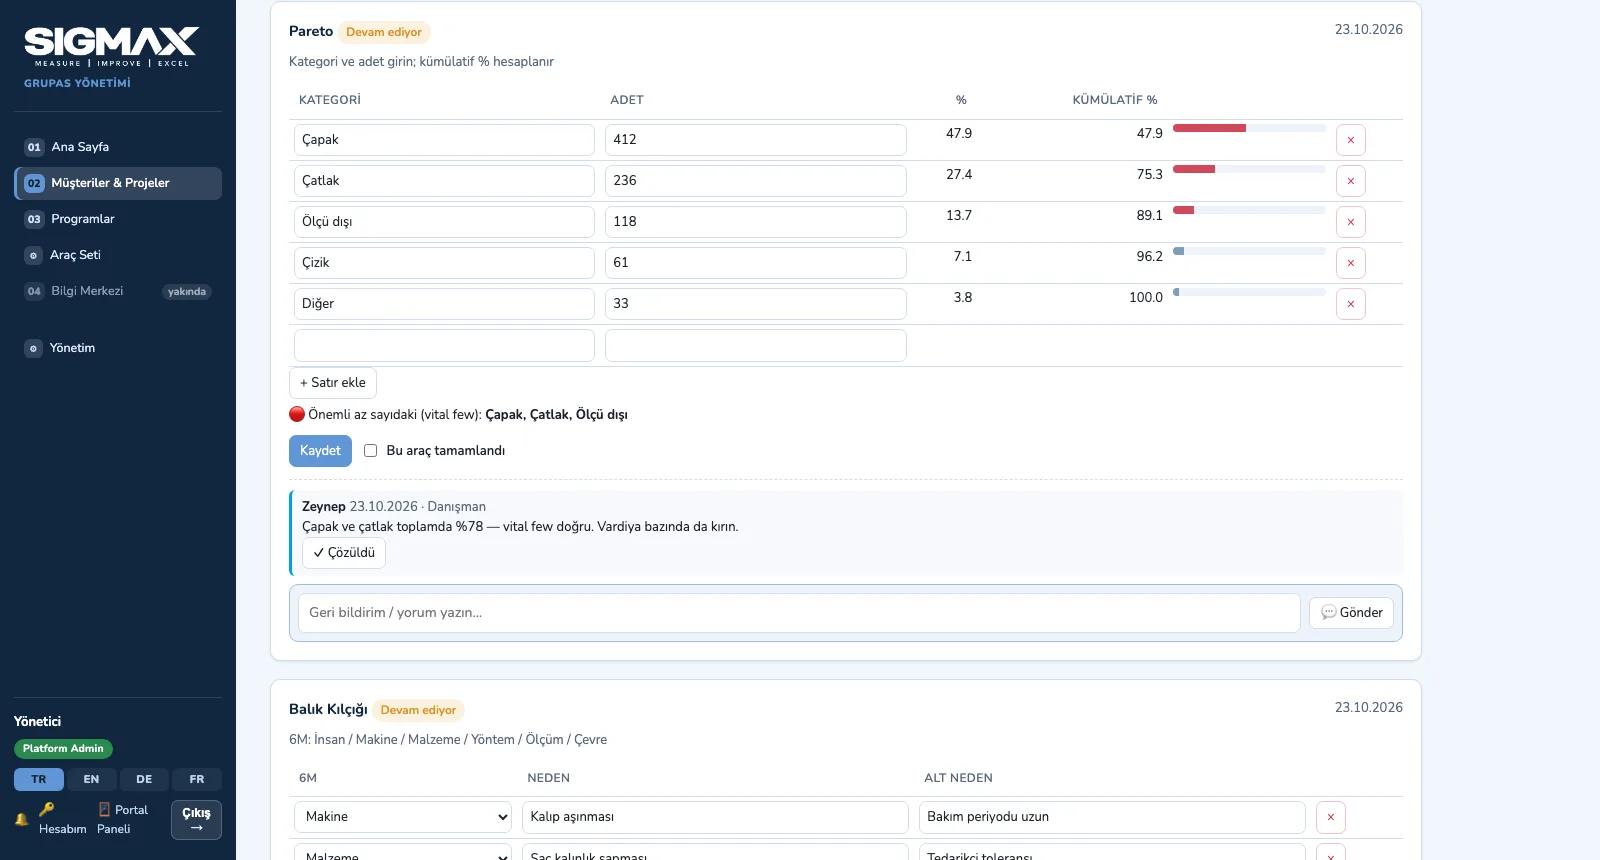Click the Platform Admin badge
This screenshot has width=1600, height=860.
click(x=63, y=749)
